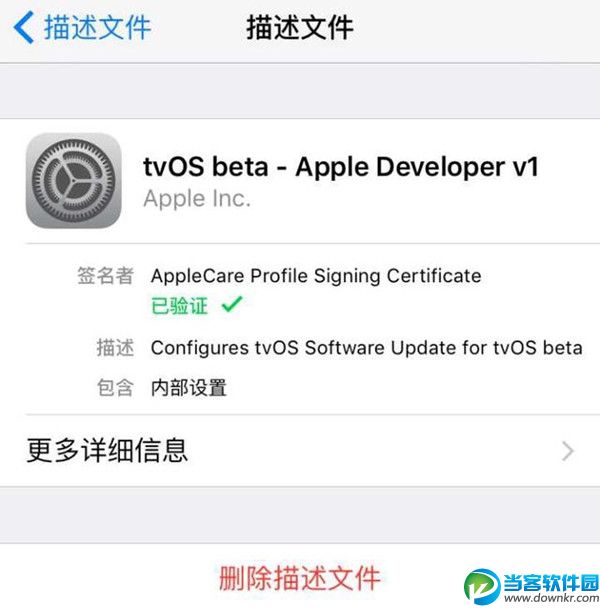Click the Configures tvOS Software Update description
Screen dimensions: 600x612
click(x=367, y=348)
